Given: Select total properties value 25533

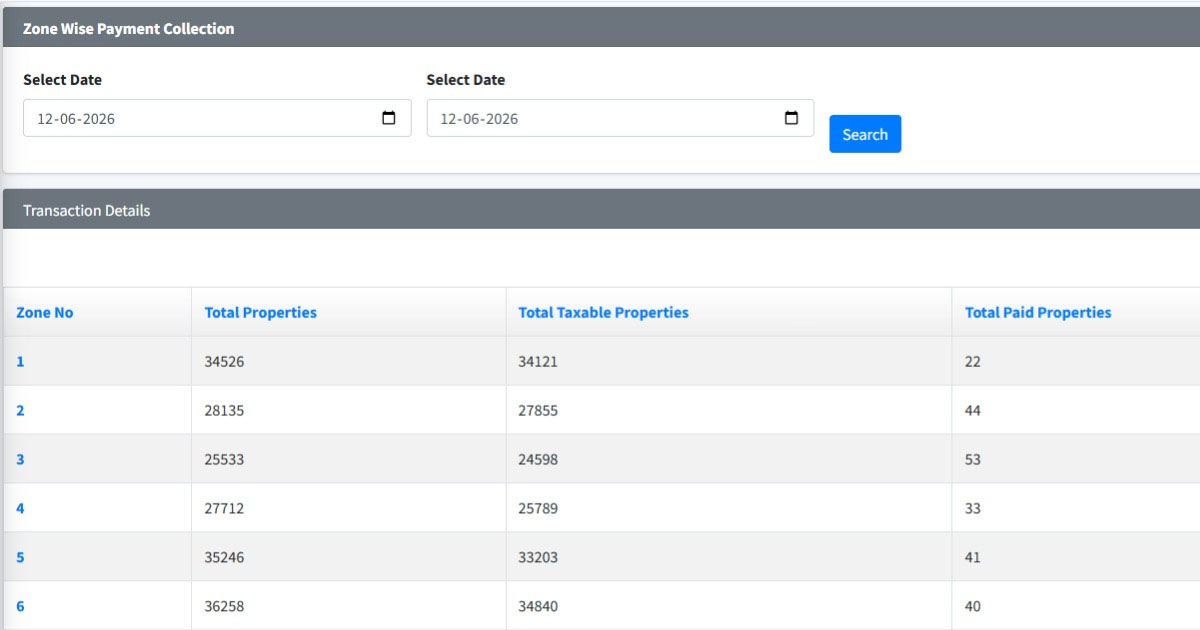Looking at the screenshot, I should point(224,459).
